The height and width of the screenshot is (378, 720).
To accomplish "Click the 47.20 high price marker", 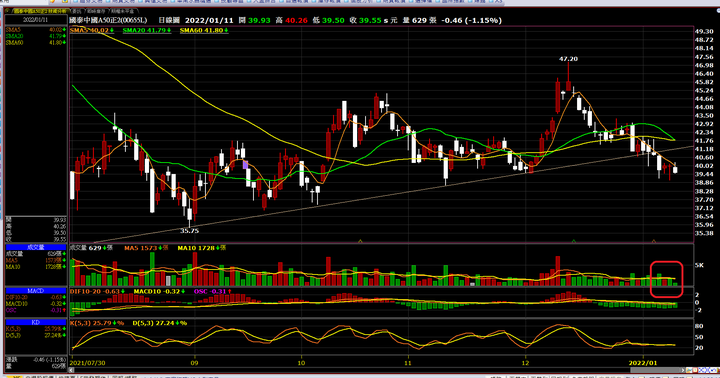I will click(x=568, y=59).
